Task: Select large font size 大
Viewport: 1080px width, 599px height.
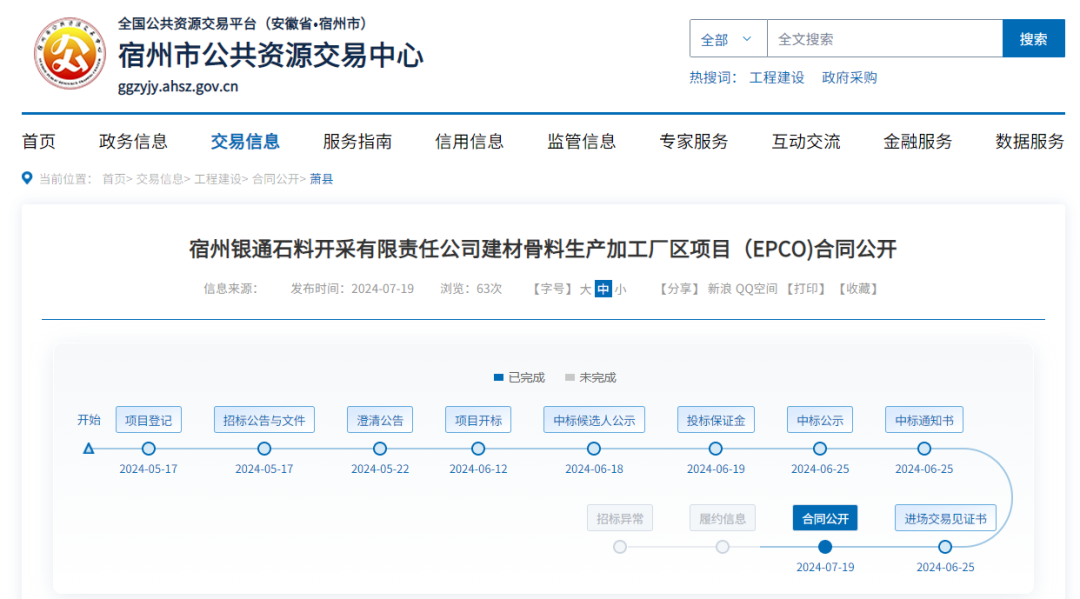Action: pos(585,289)
